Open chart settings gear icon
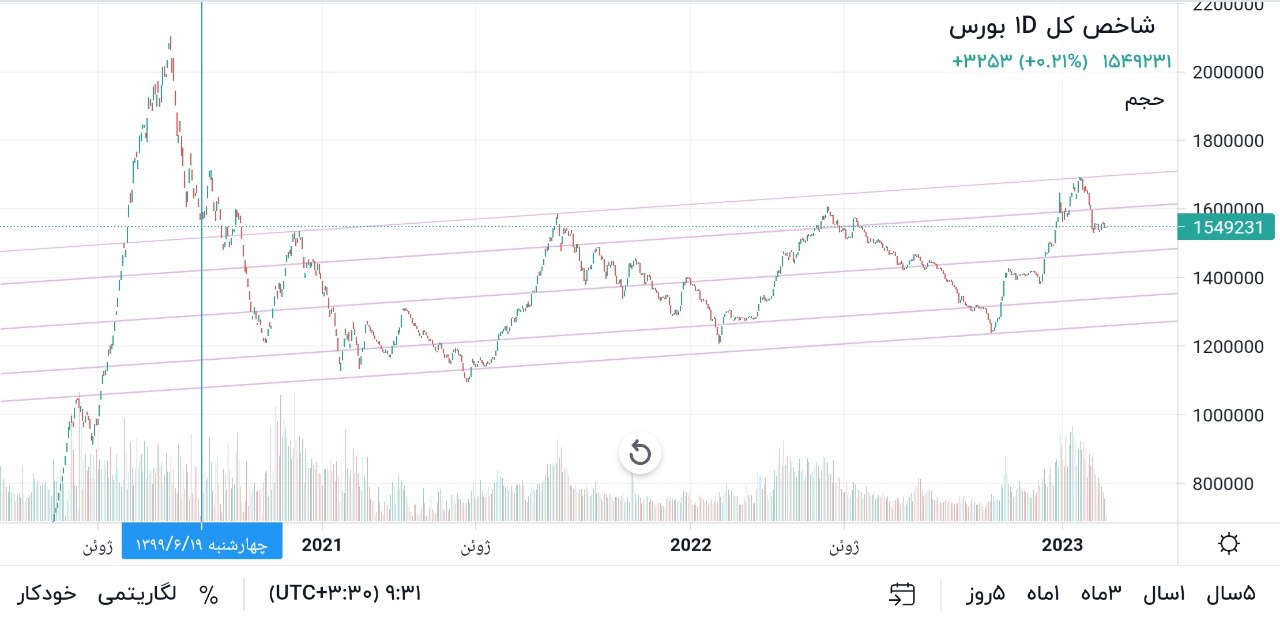This screenshot has height=623, width=1280. pyautogui.click(x=1229, y=544)
